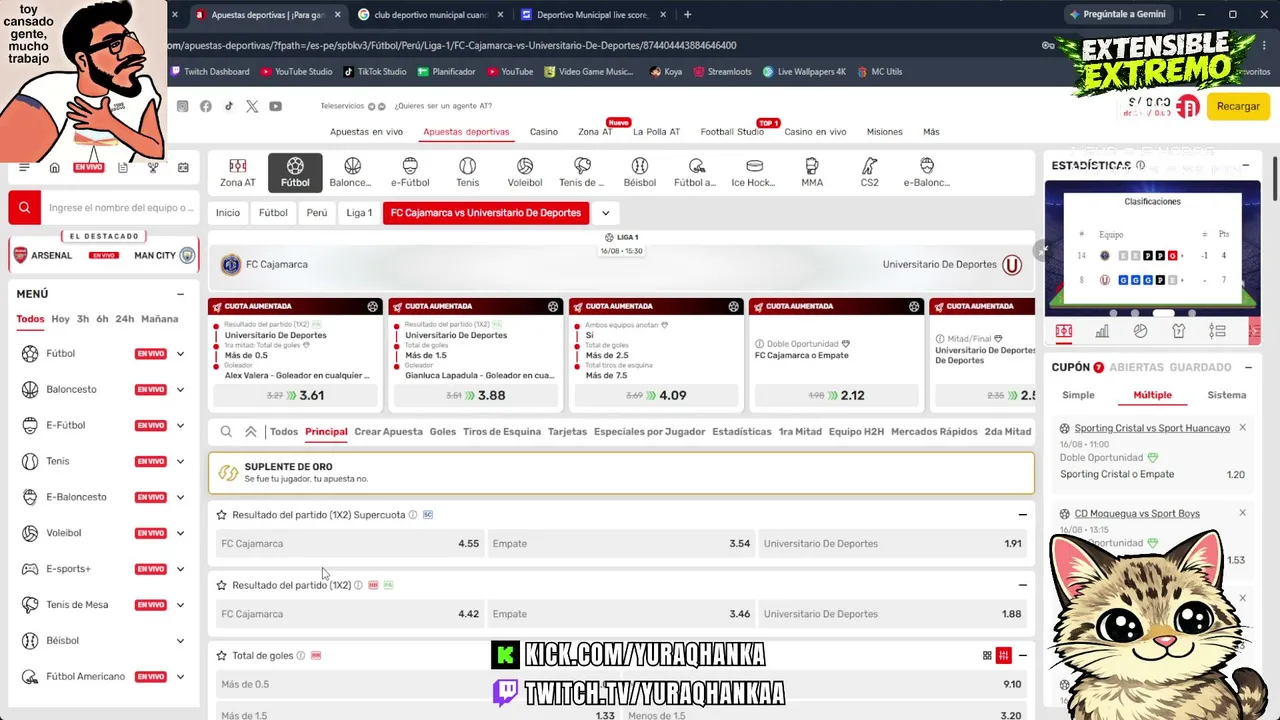The height and width of the screenshot is (720, 1280).
Task: Click the market search magnifier icon
Action: [x=226, y=431]
